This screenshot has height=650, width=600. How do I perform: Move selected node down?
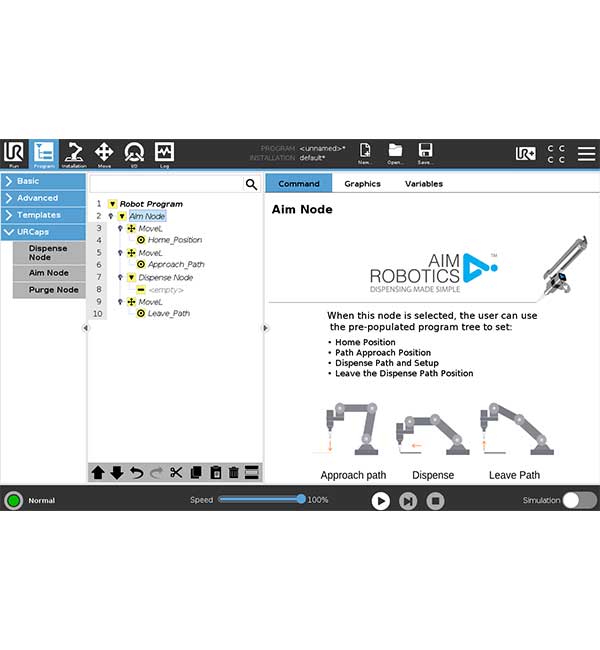(x=117, y=473)
